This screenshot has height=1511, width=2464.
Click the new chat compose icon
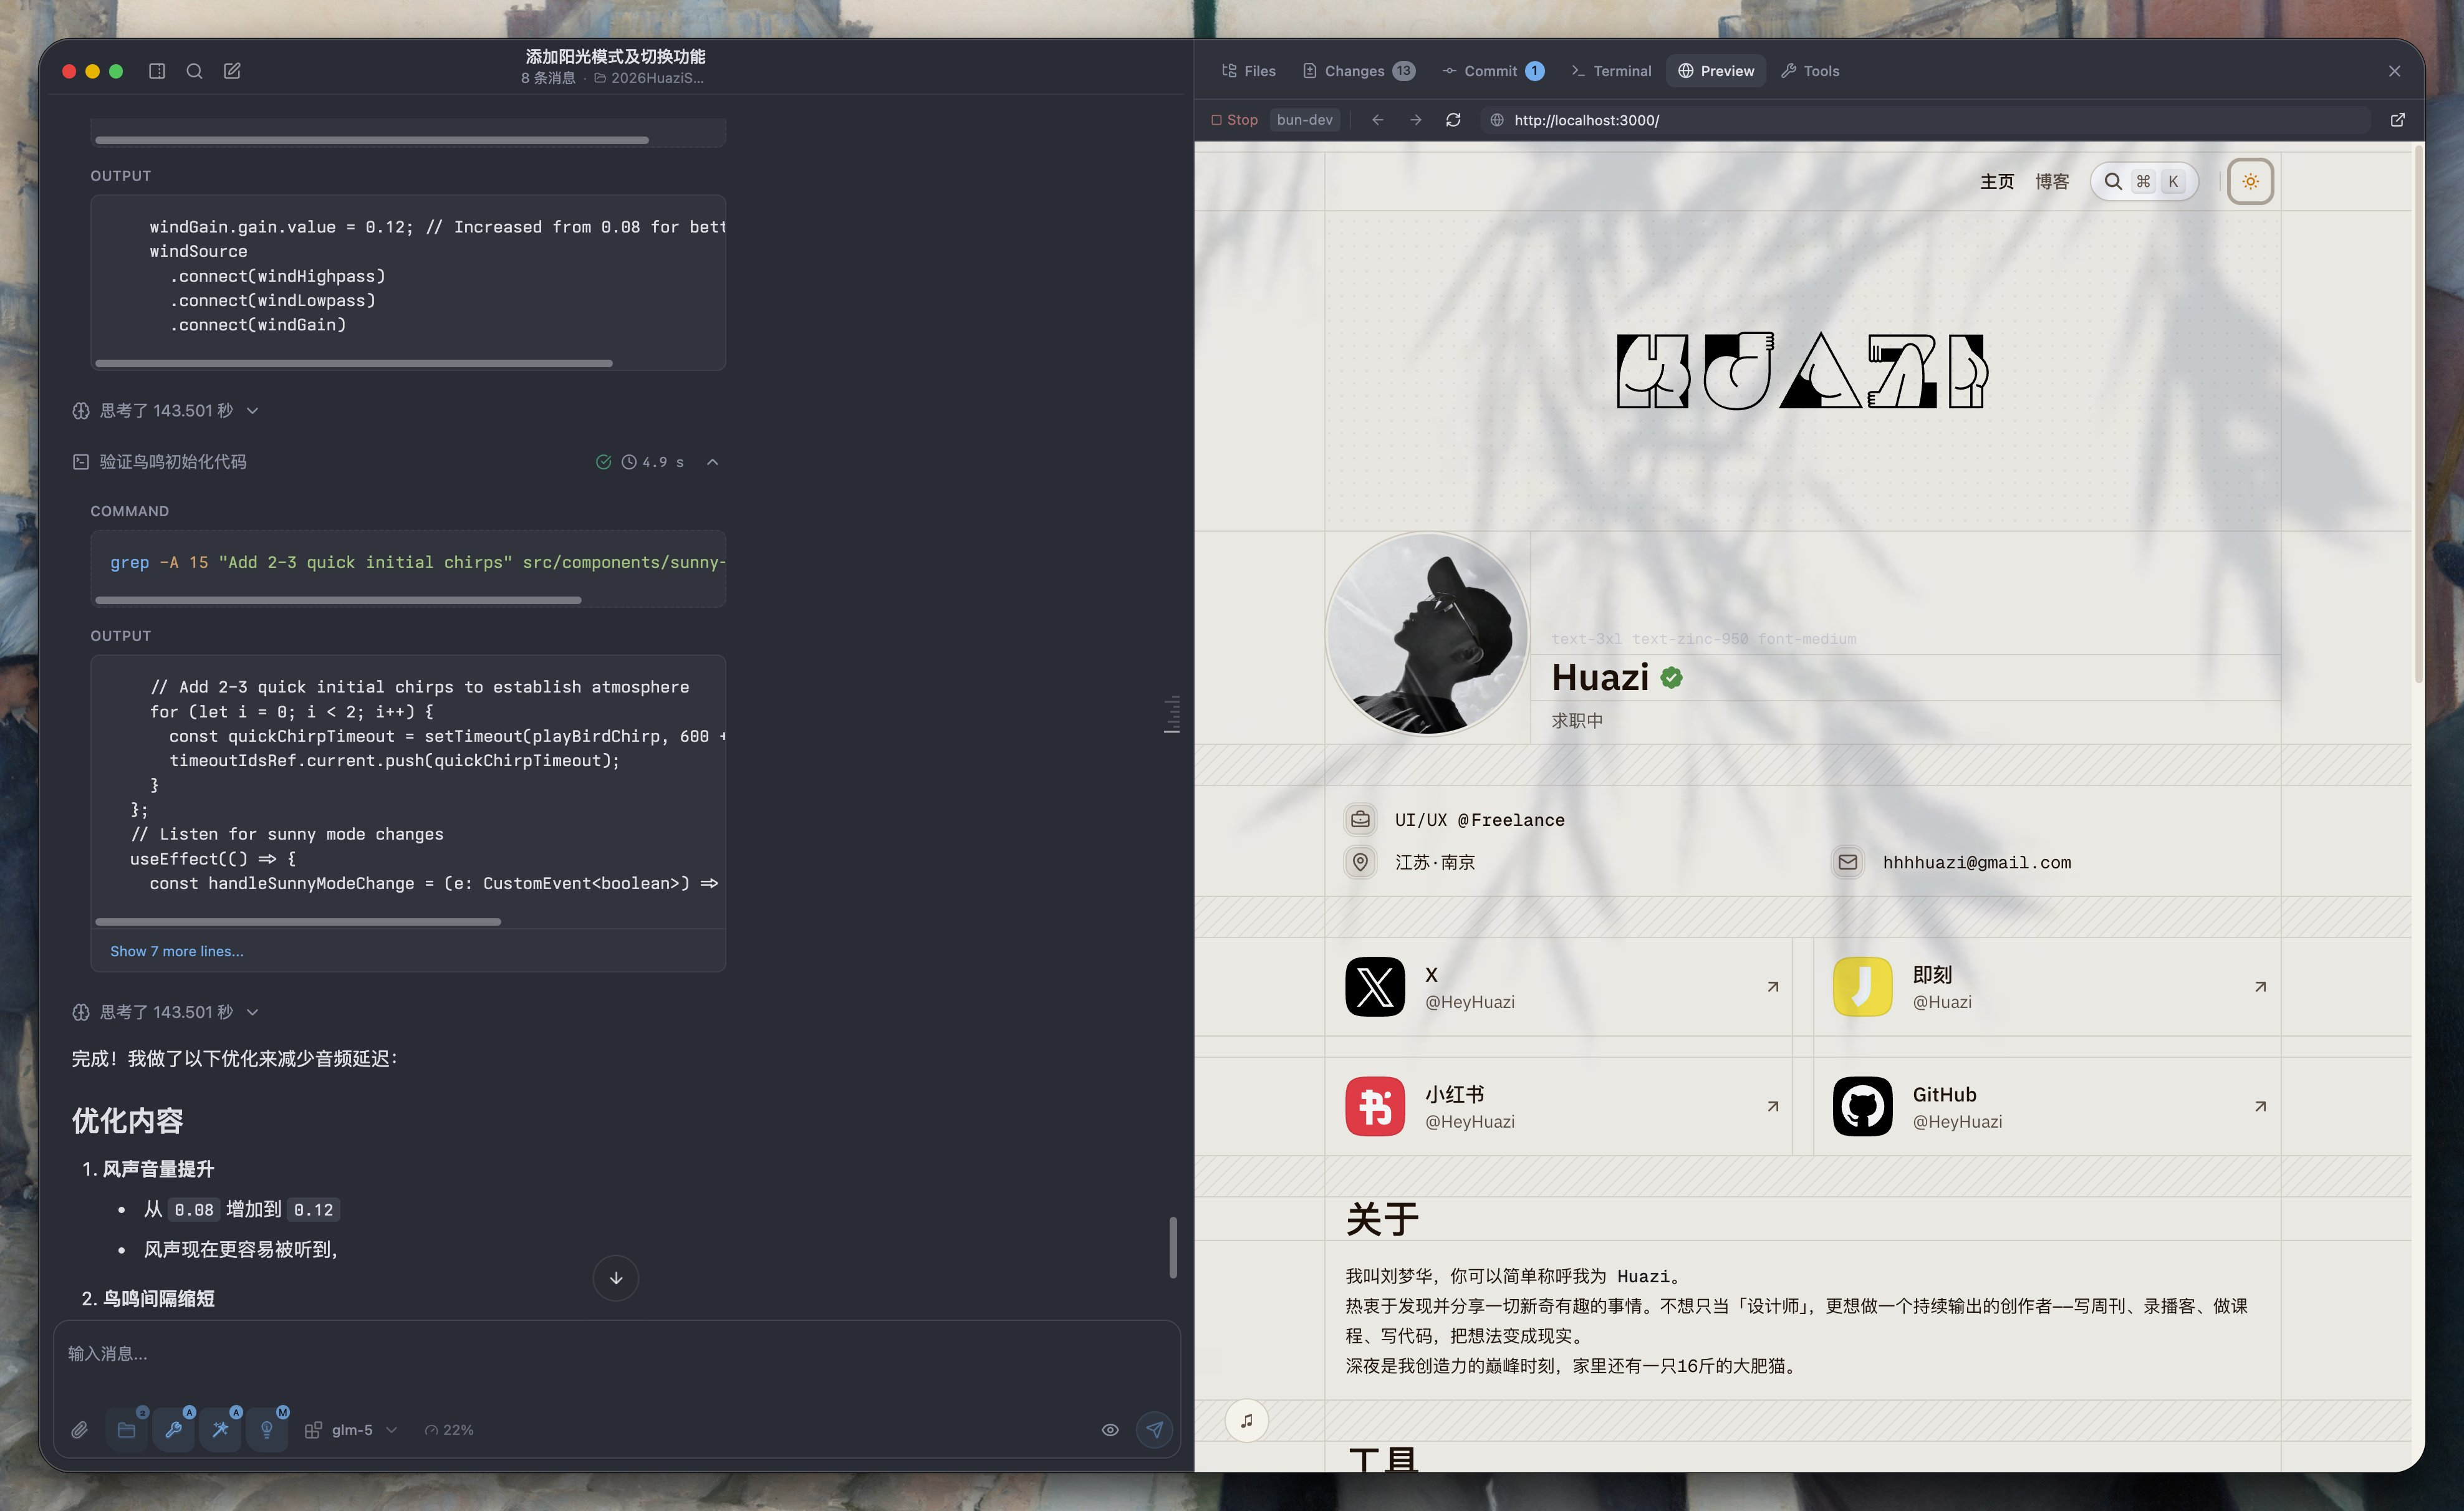[x=232, y=71]
